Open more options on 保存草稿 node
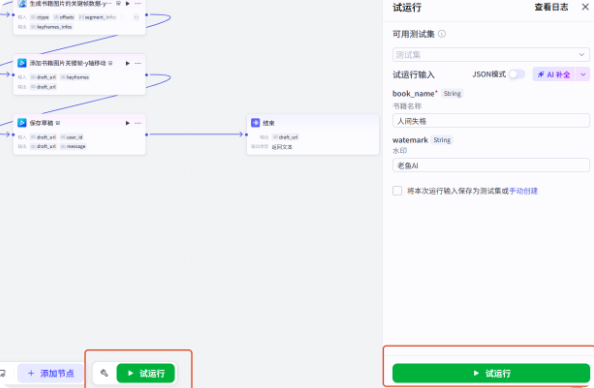This screenshot has width=594, height=388. coord(138,123)
